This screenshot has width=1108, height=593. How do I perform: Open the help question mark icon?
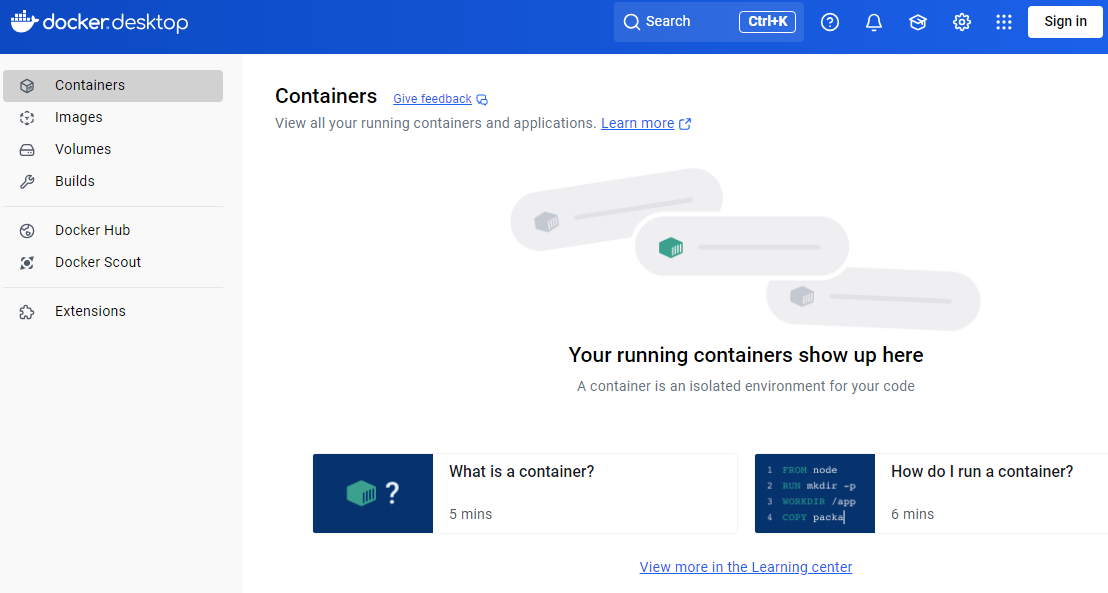830,22
